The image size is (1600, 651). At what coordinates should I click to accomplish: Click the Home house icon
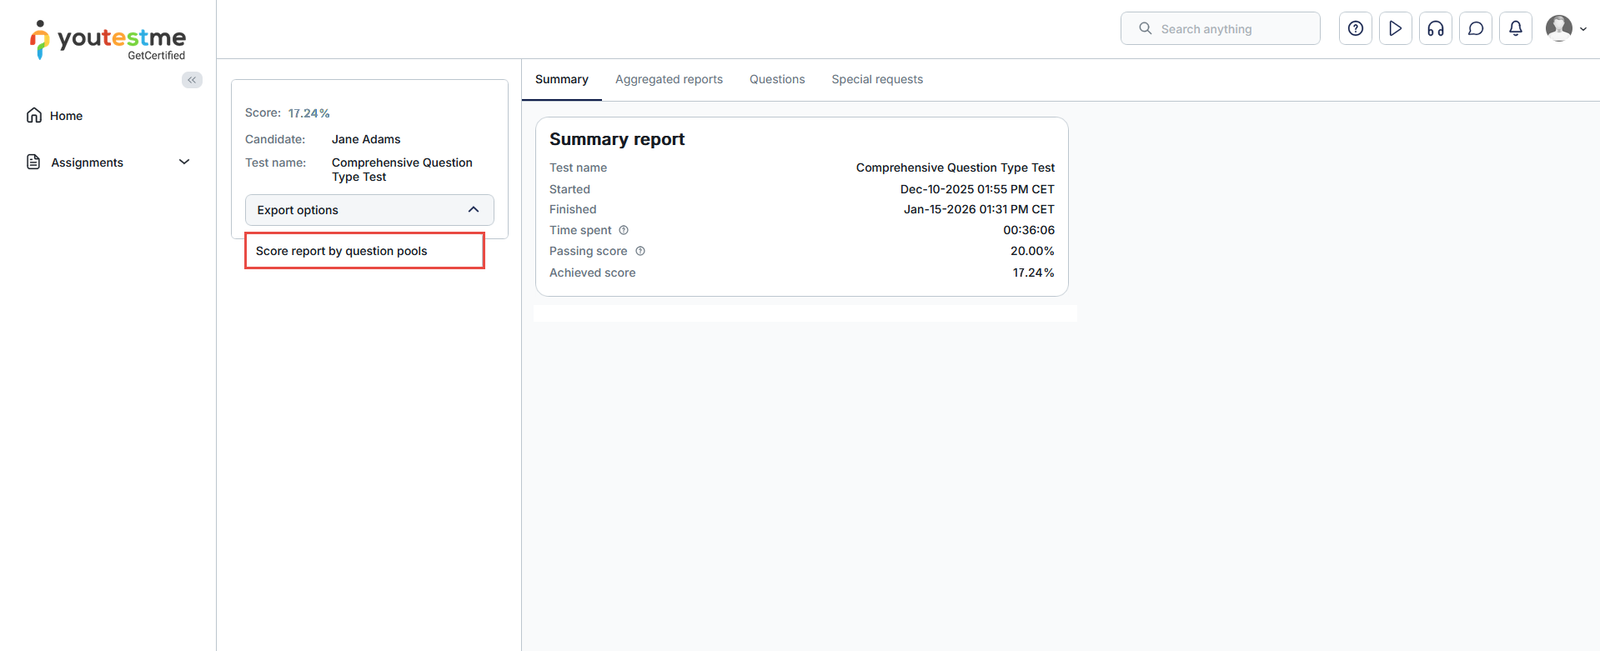34,115
